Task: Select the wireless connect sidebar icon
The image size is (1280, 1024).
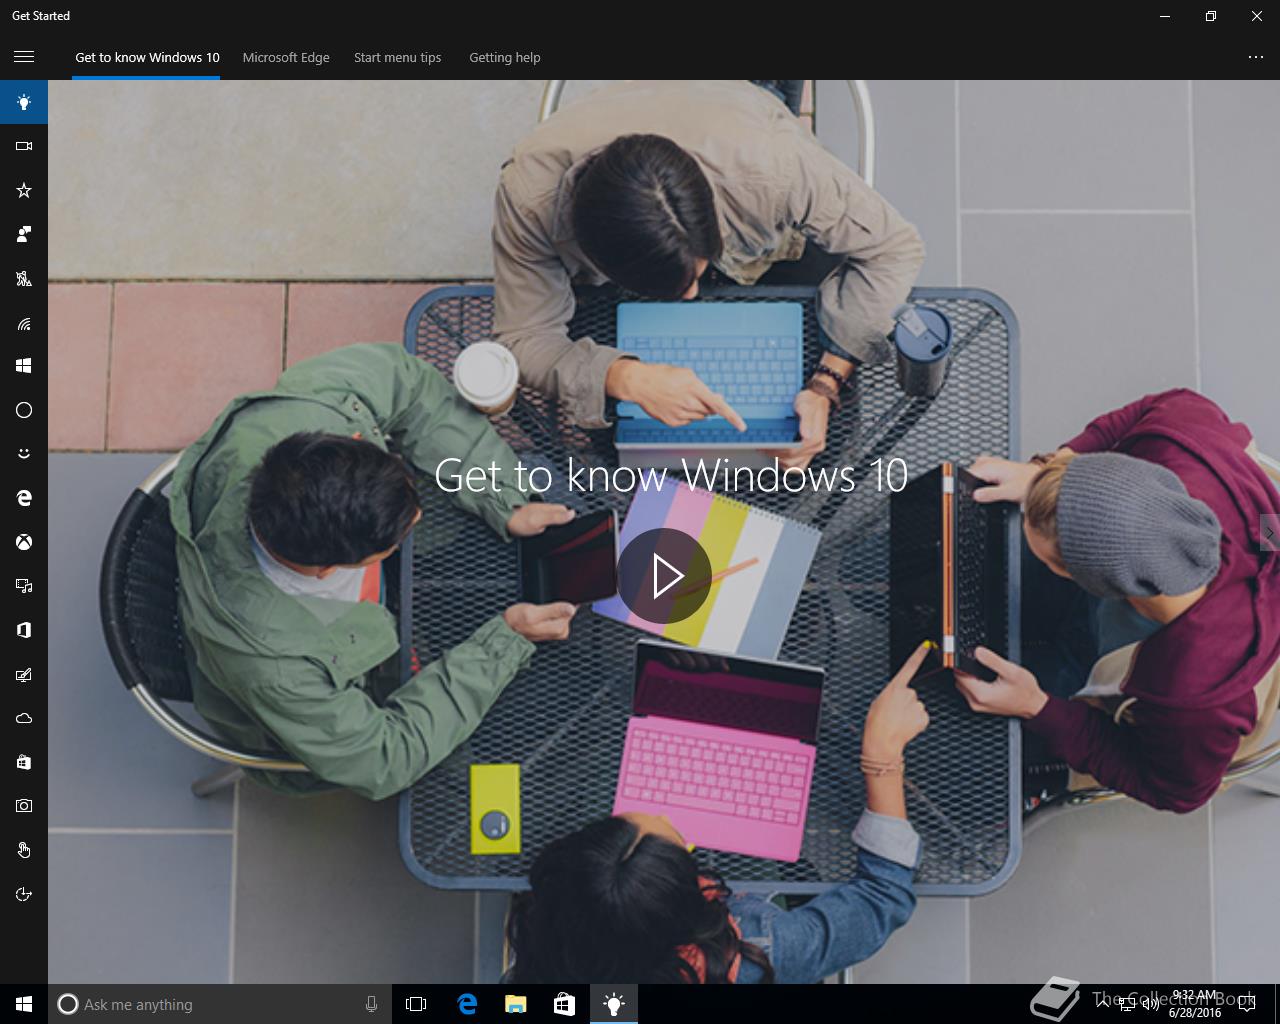Action: 24,322
